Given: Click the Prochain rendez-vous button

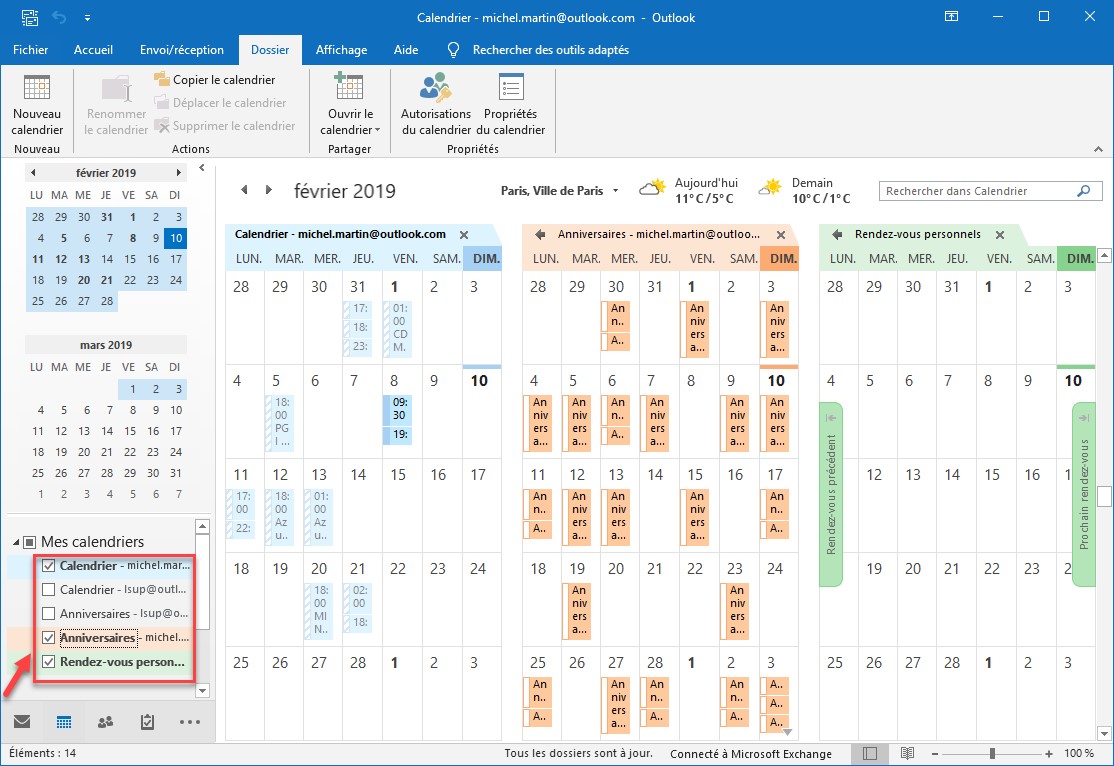Looking at the screenshot, I should click(1083, 494).
